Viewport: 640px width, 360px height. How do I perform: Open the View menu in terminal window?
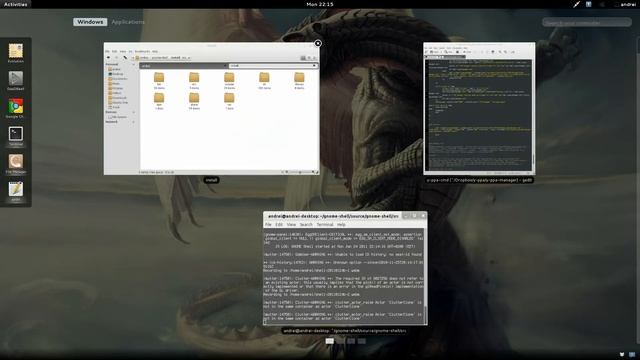[291, 224]
